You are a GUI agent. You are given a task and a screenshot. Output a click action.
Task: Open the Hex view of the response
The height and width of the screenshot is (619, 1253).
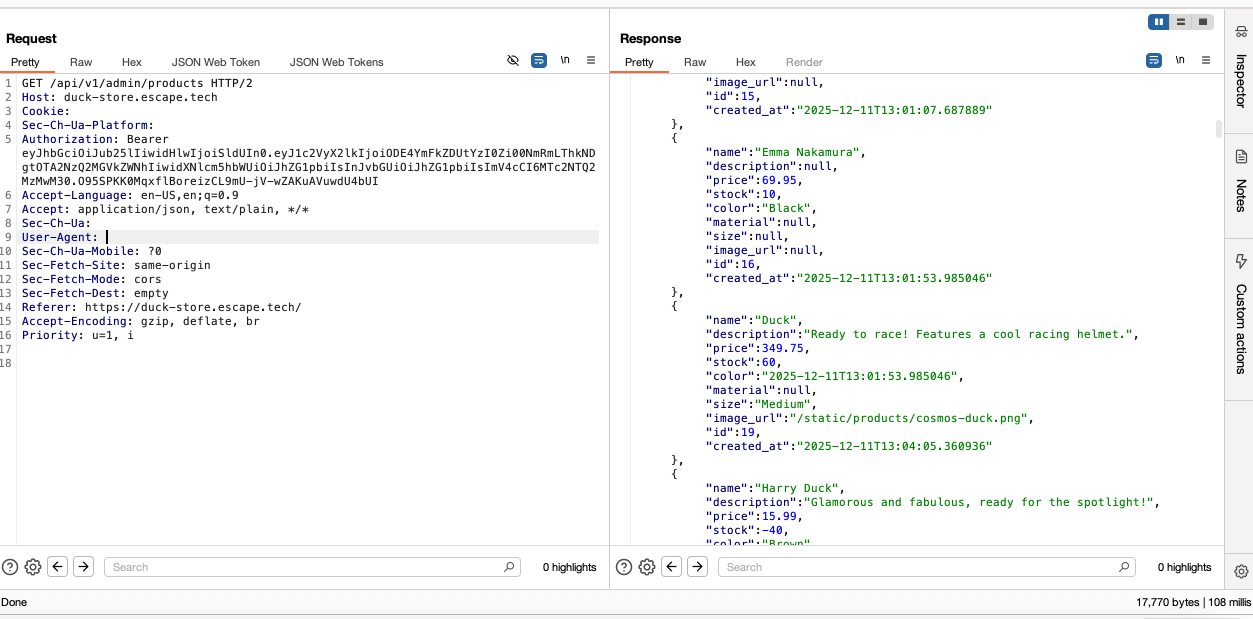744,62
